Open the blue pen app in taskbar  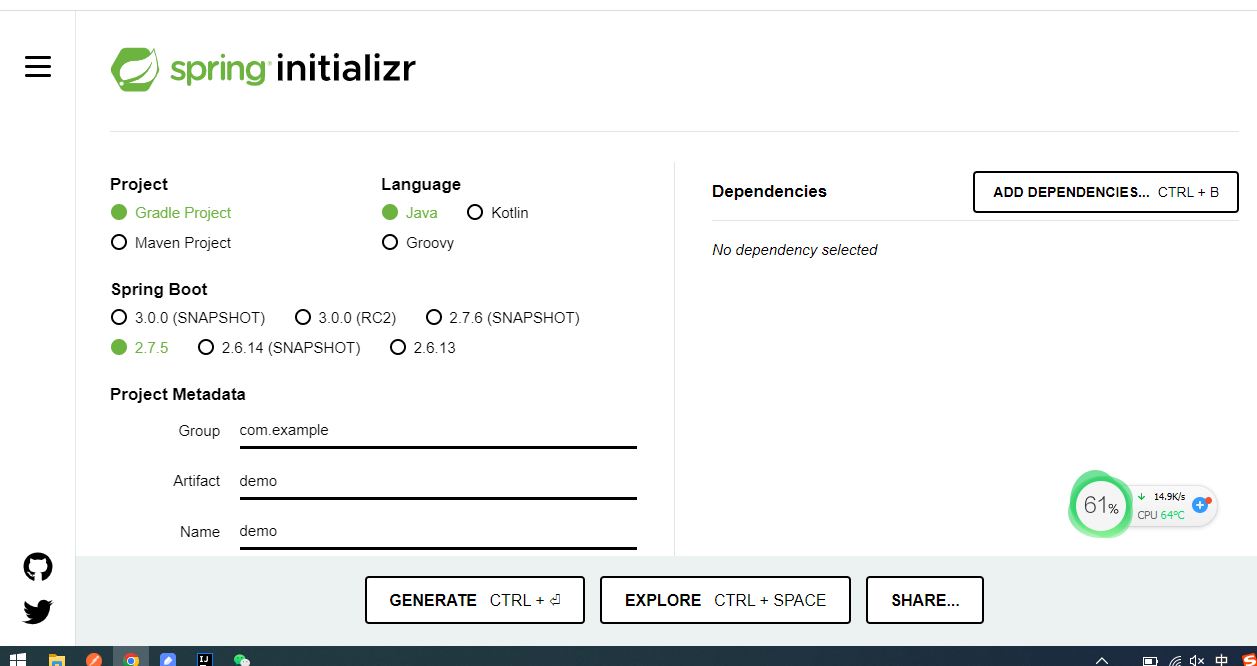168,660
